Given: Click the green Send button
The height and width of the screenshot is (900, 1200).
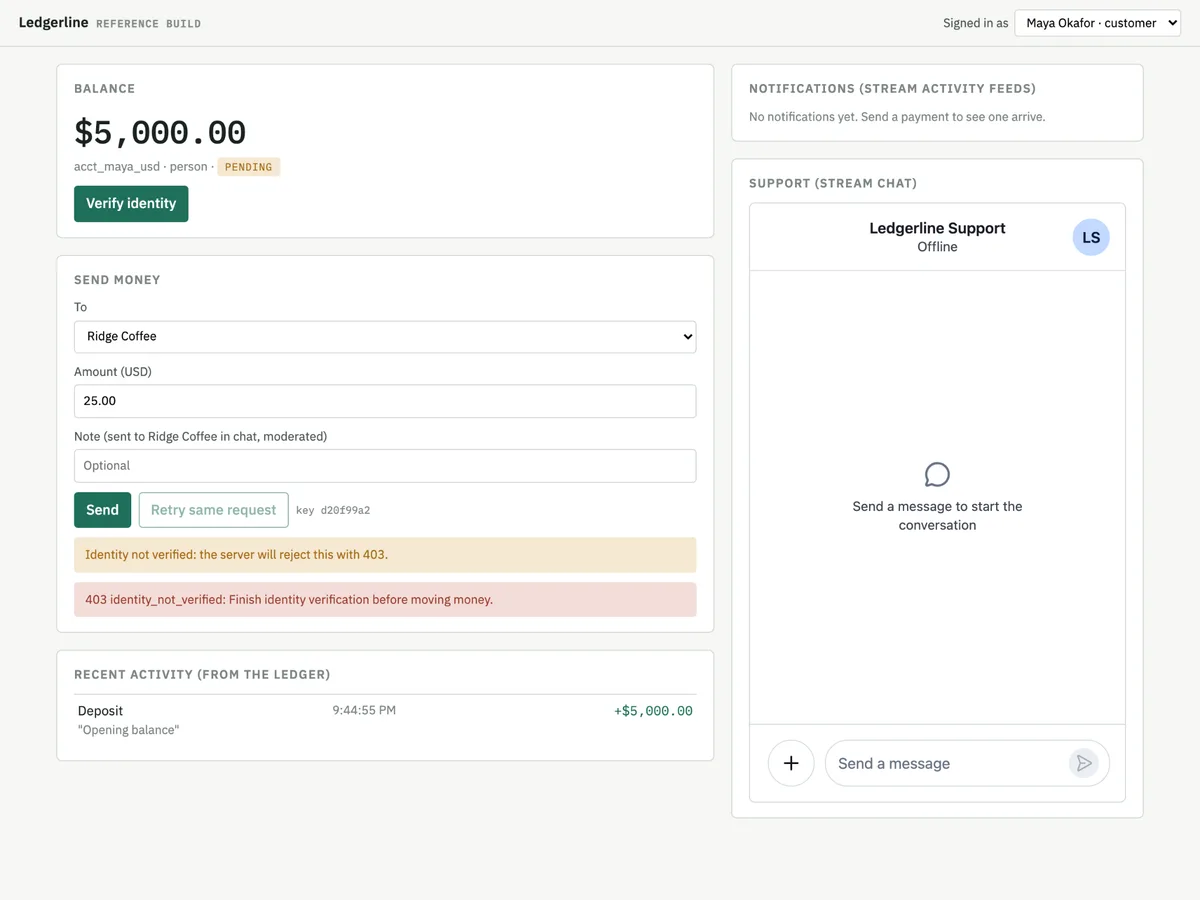Looking at the screenshot, I should click(x=102, y=509).
